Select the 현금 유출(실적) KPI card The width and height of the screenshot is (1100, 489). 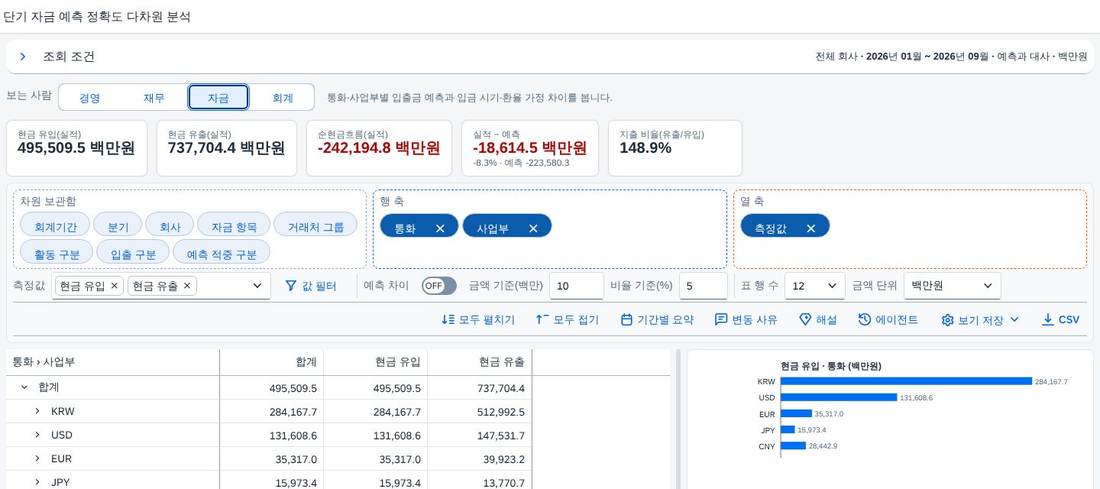point(227,148)
